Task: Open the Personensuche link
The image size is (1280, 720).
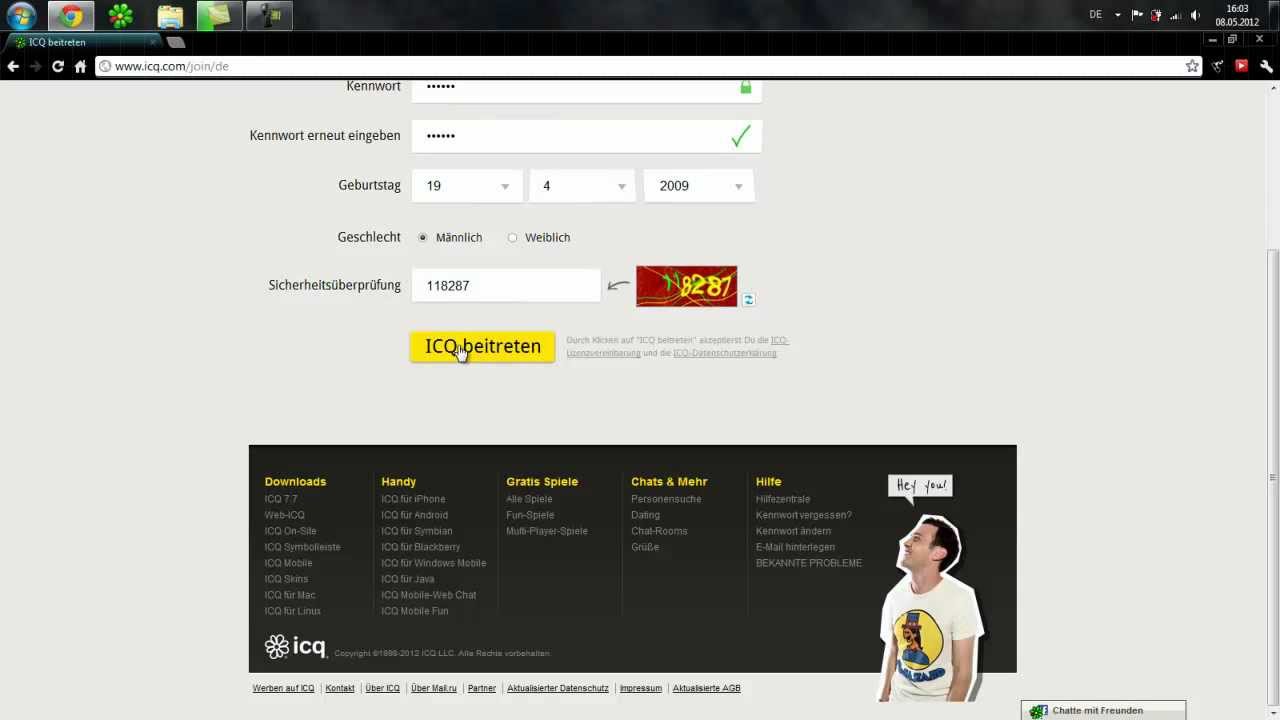Action: point(666,499)
